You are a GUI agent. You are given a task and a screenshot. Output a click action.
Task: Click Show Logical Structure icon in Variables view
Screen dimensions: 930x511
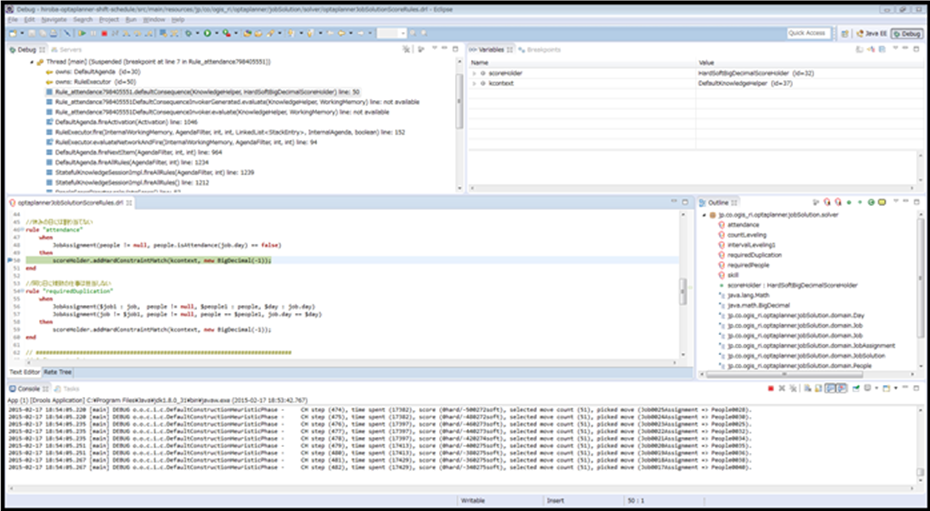point(871,49)
